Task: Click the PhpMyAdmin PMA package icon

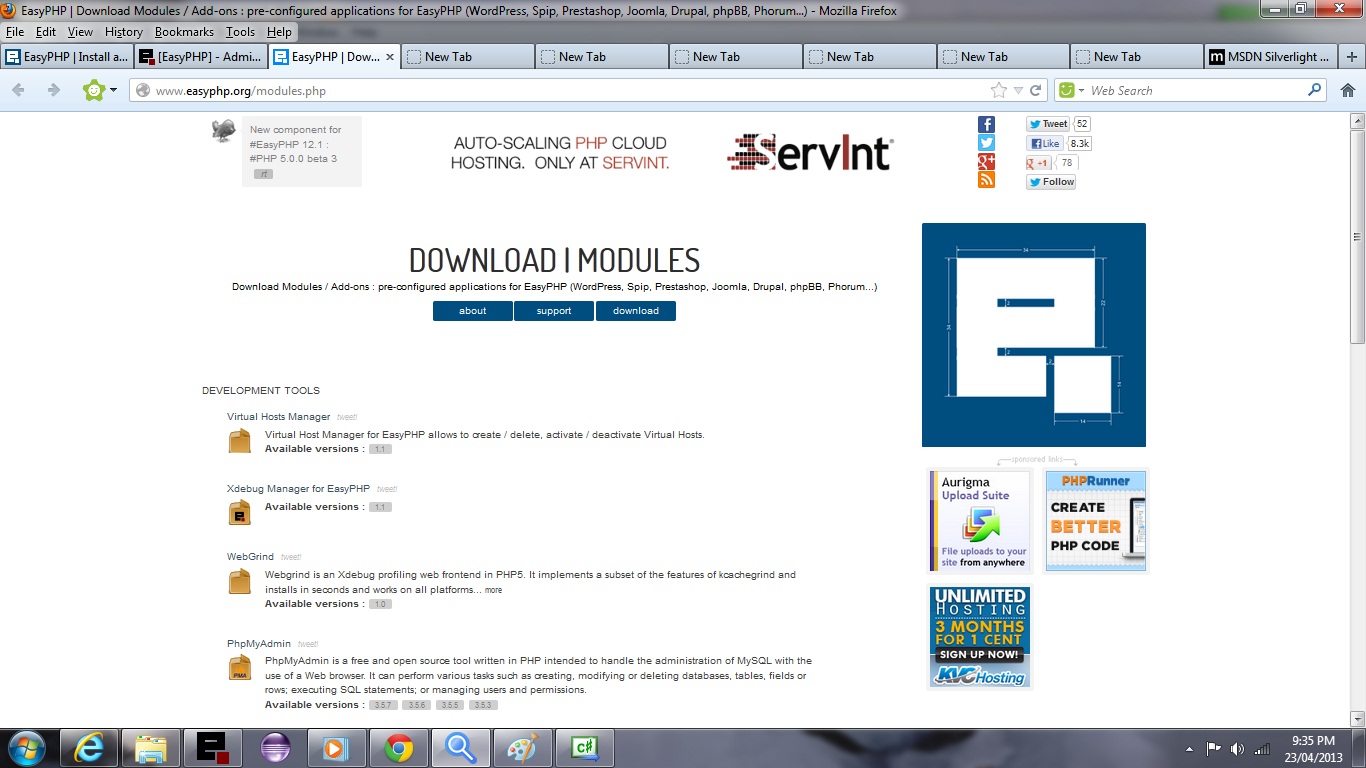Action: [240, 668]
